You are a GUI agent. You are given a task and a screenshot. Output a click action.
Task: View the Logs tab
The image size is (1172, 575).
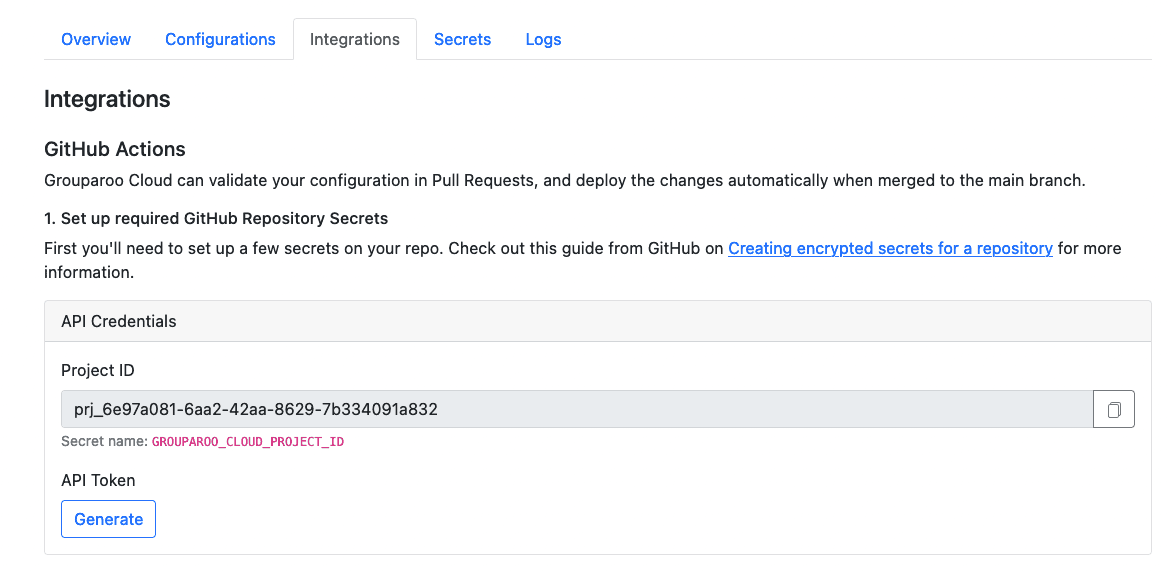(543, 39)
